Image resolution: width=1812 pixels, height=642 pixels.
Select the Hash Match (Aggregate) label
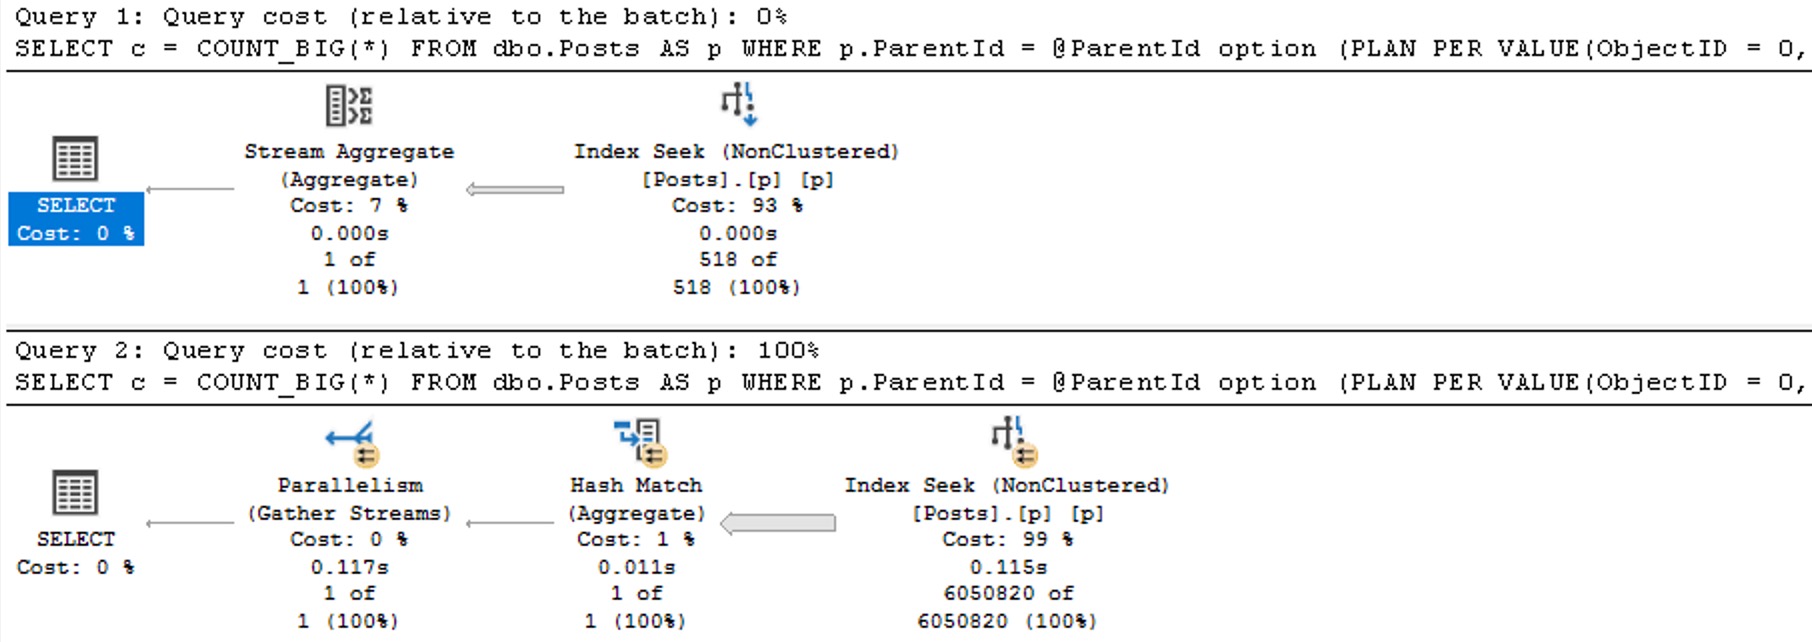coord(637,499)
